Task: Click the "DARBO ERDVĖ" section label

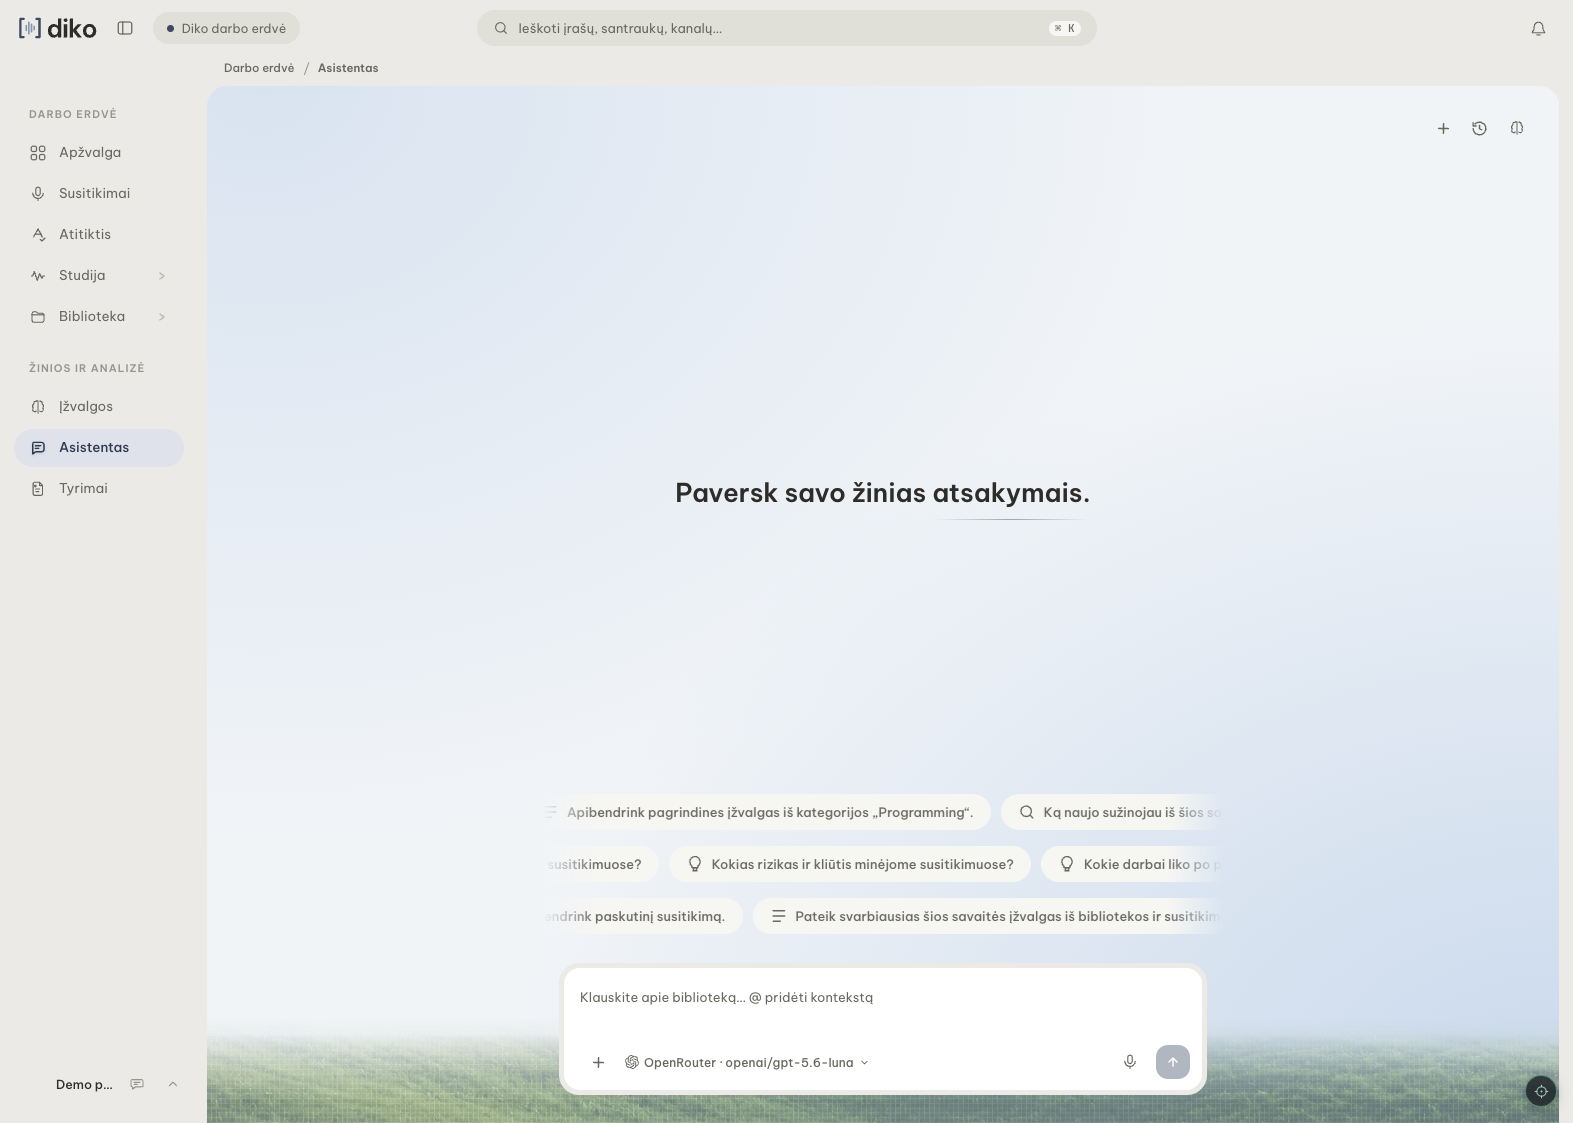Action: 73,114
